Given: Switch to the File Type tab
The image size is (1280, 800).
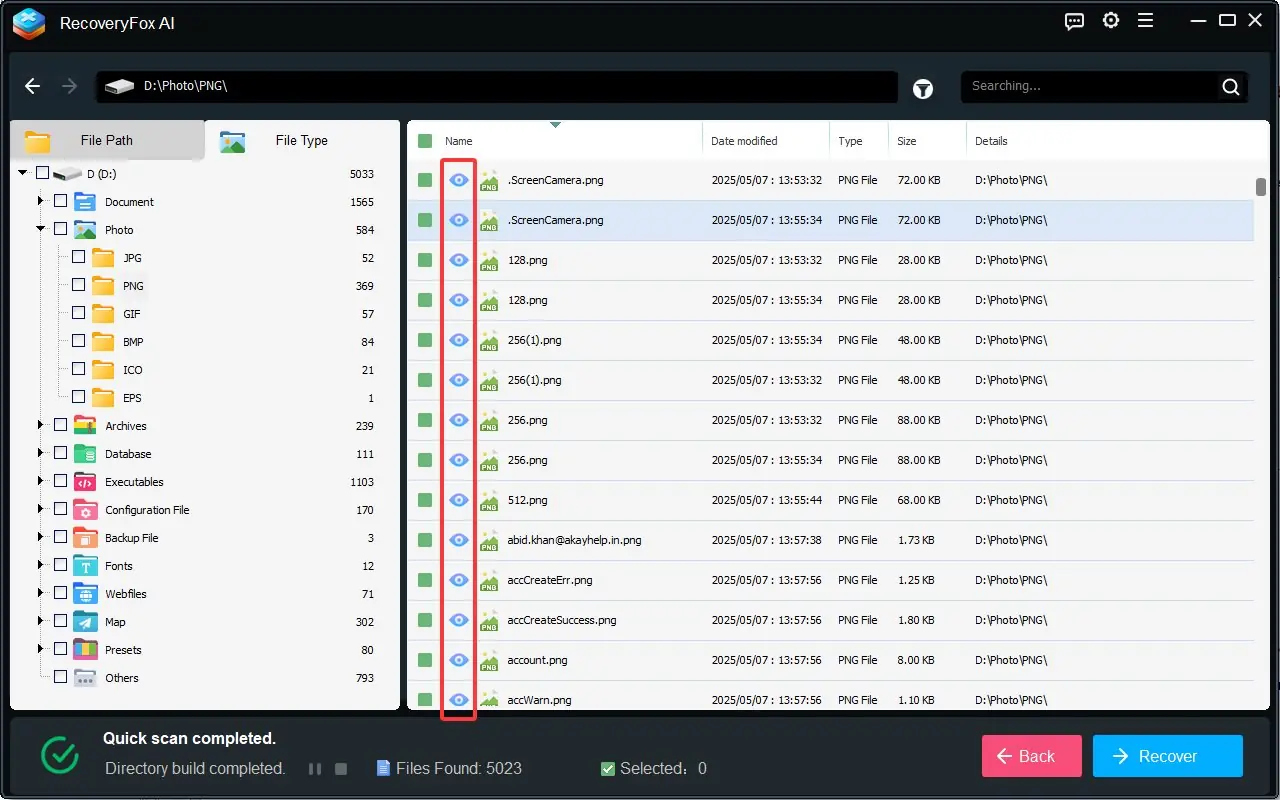Looking at the screenshot, I should click(302, 141).
